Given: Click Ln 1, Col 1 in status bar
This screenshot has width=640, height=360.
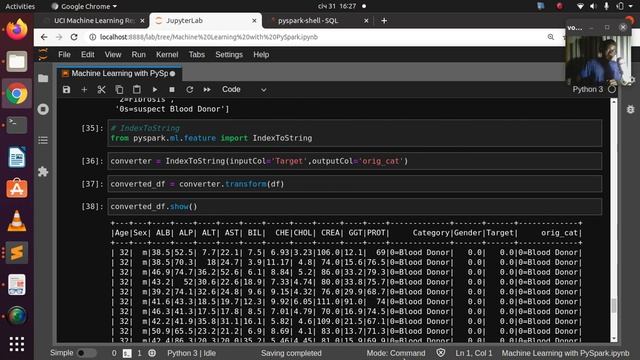Looking at the screenshot, I should 474,353.
